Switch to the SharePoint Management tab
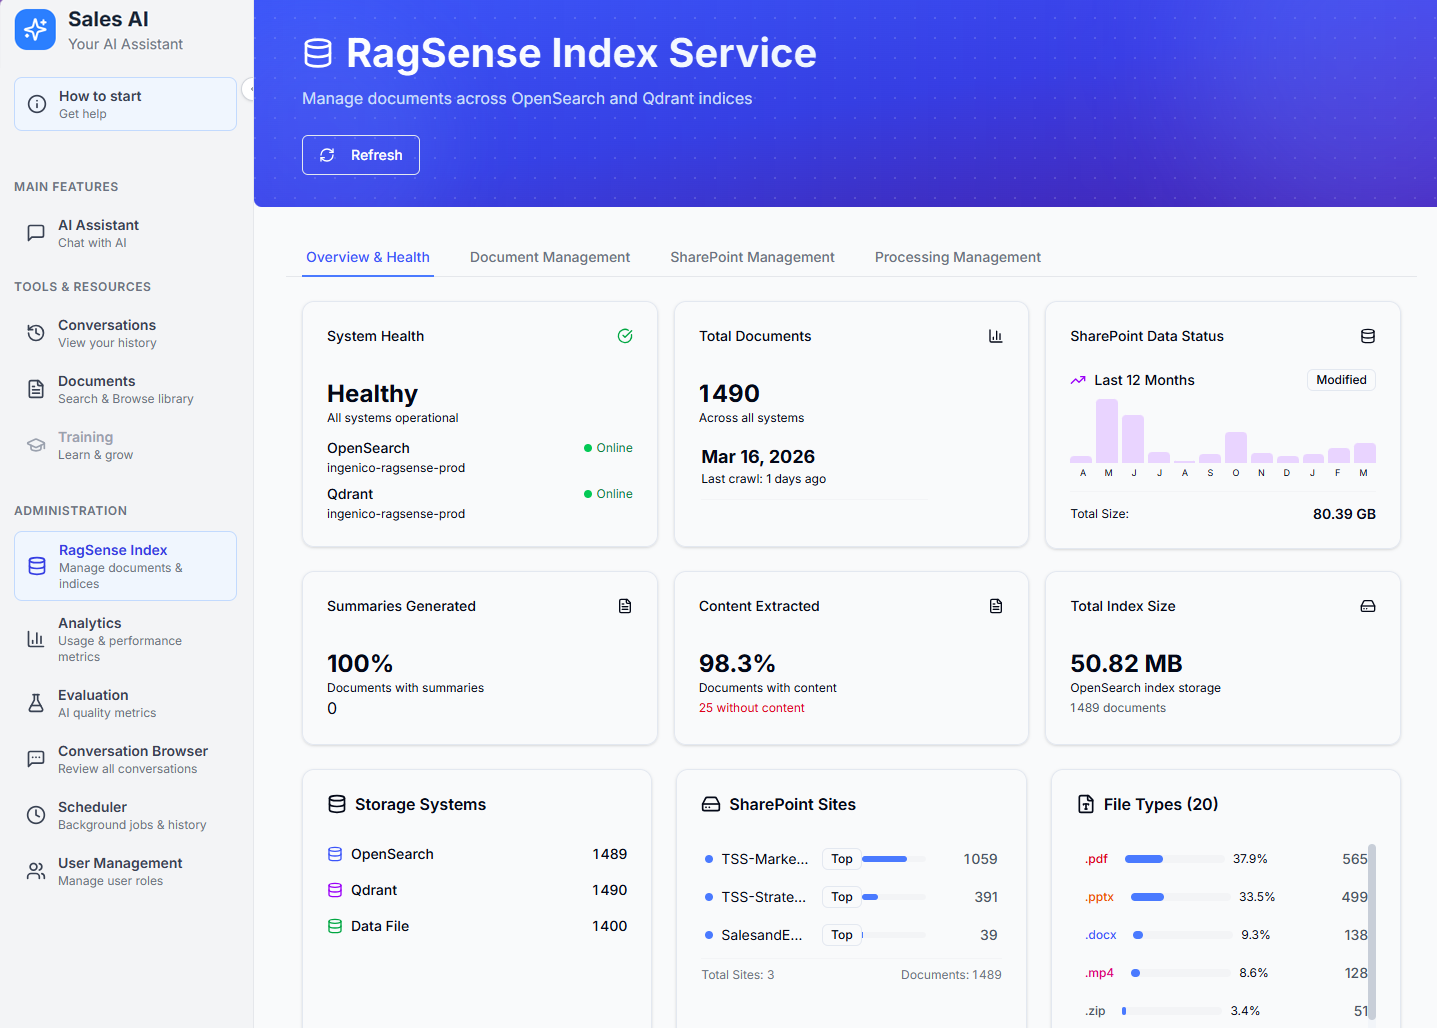The height and width of the screenshot is (1028, 1437). [752, 257]
